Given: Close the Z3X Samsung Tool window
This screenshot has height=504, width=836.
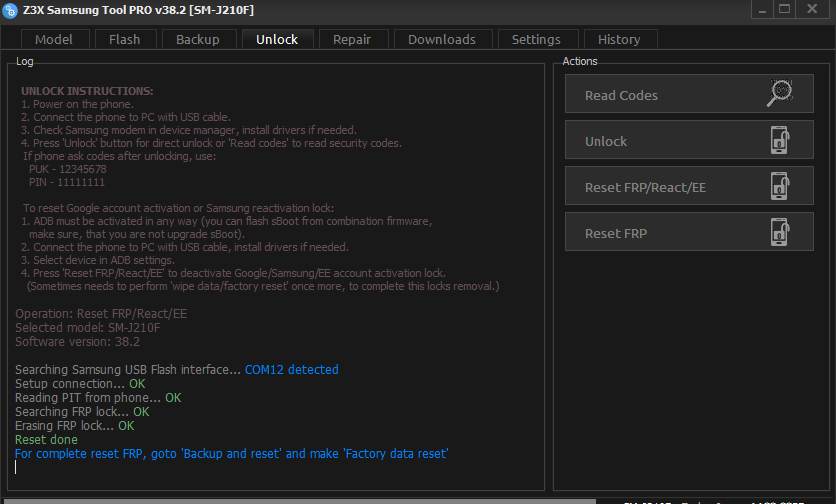Looking at the screenshot, I should click(812, 10).
